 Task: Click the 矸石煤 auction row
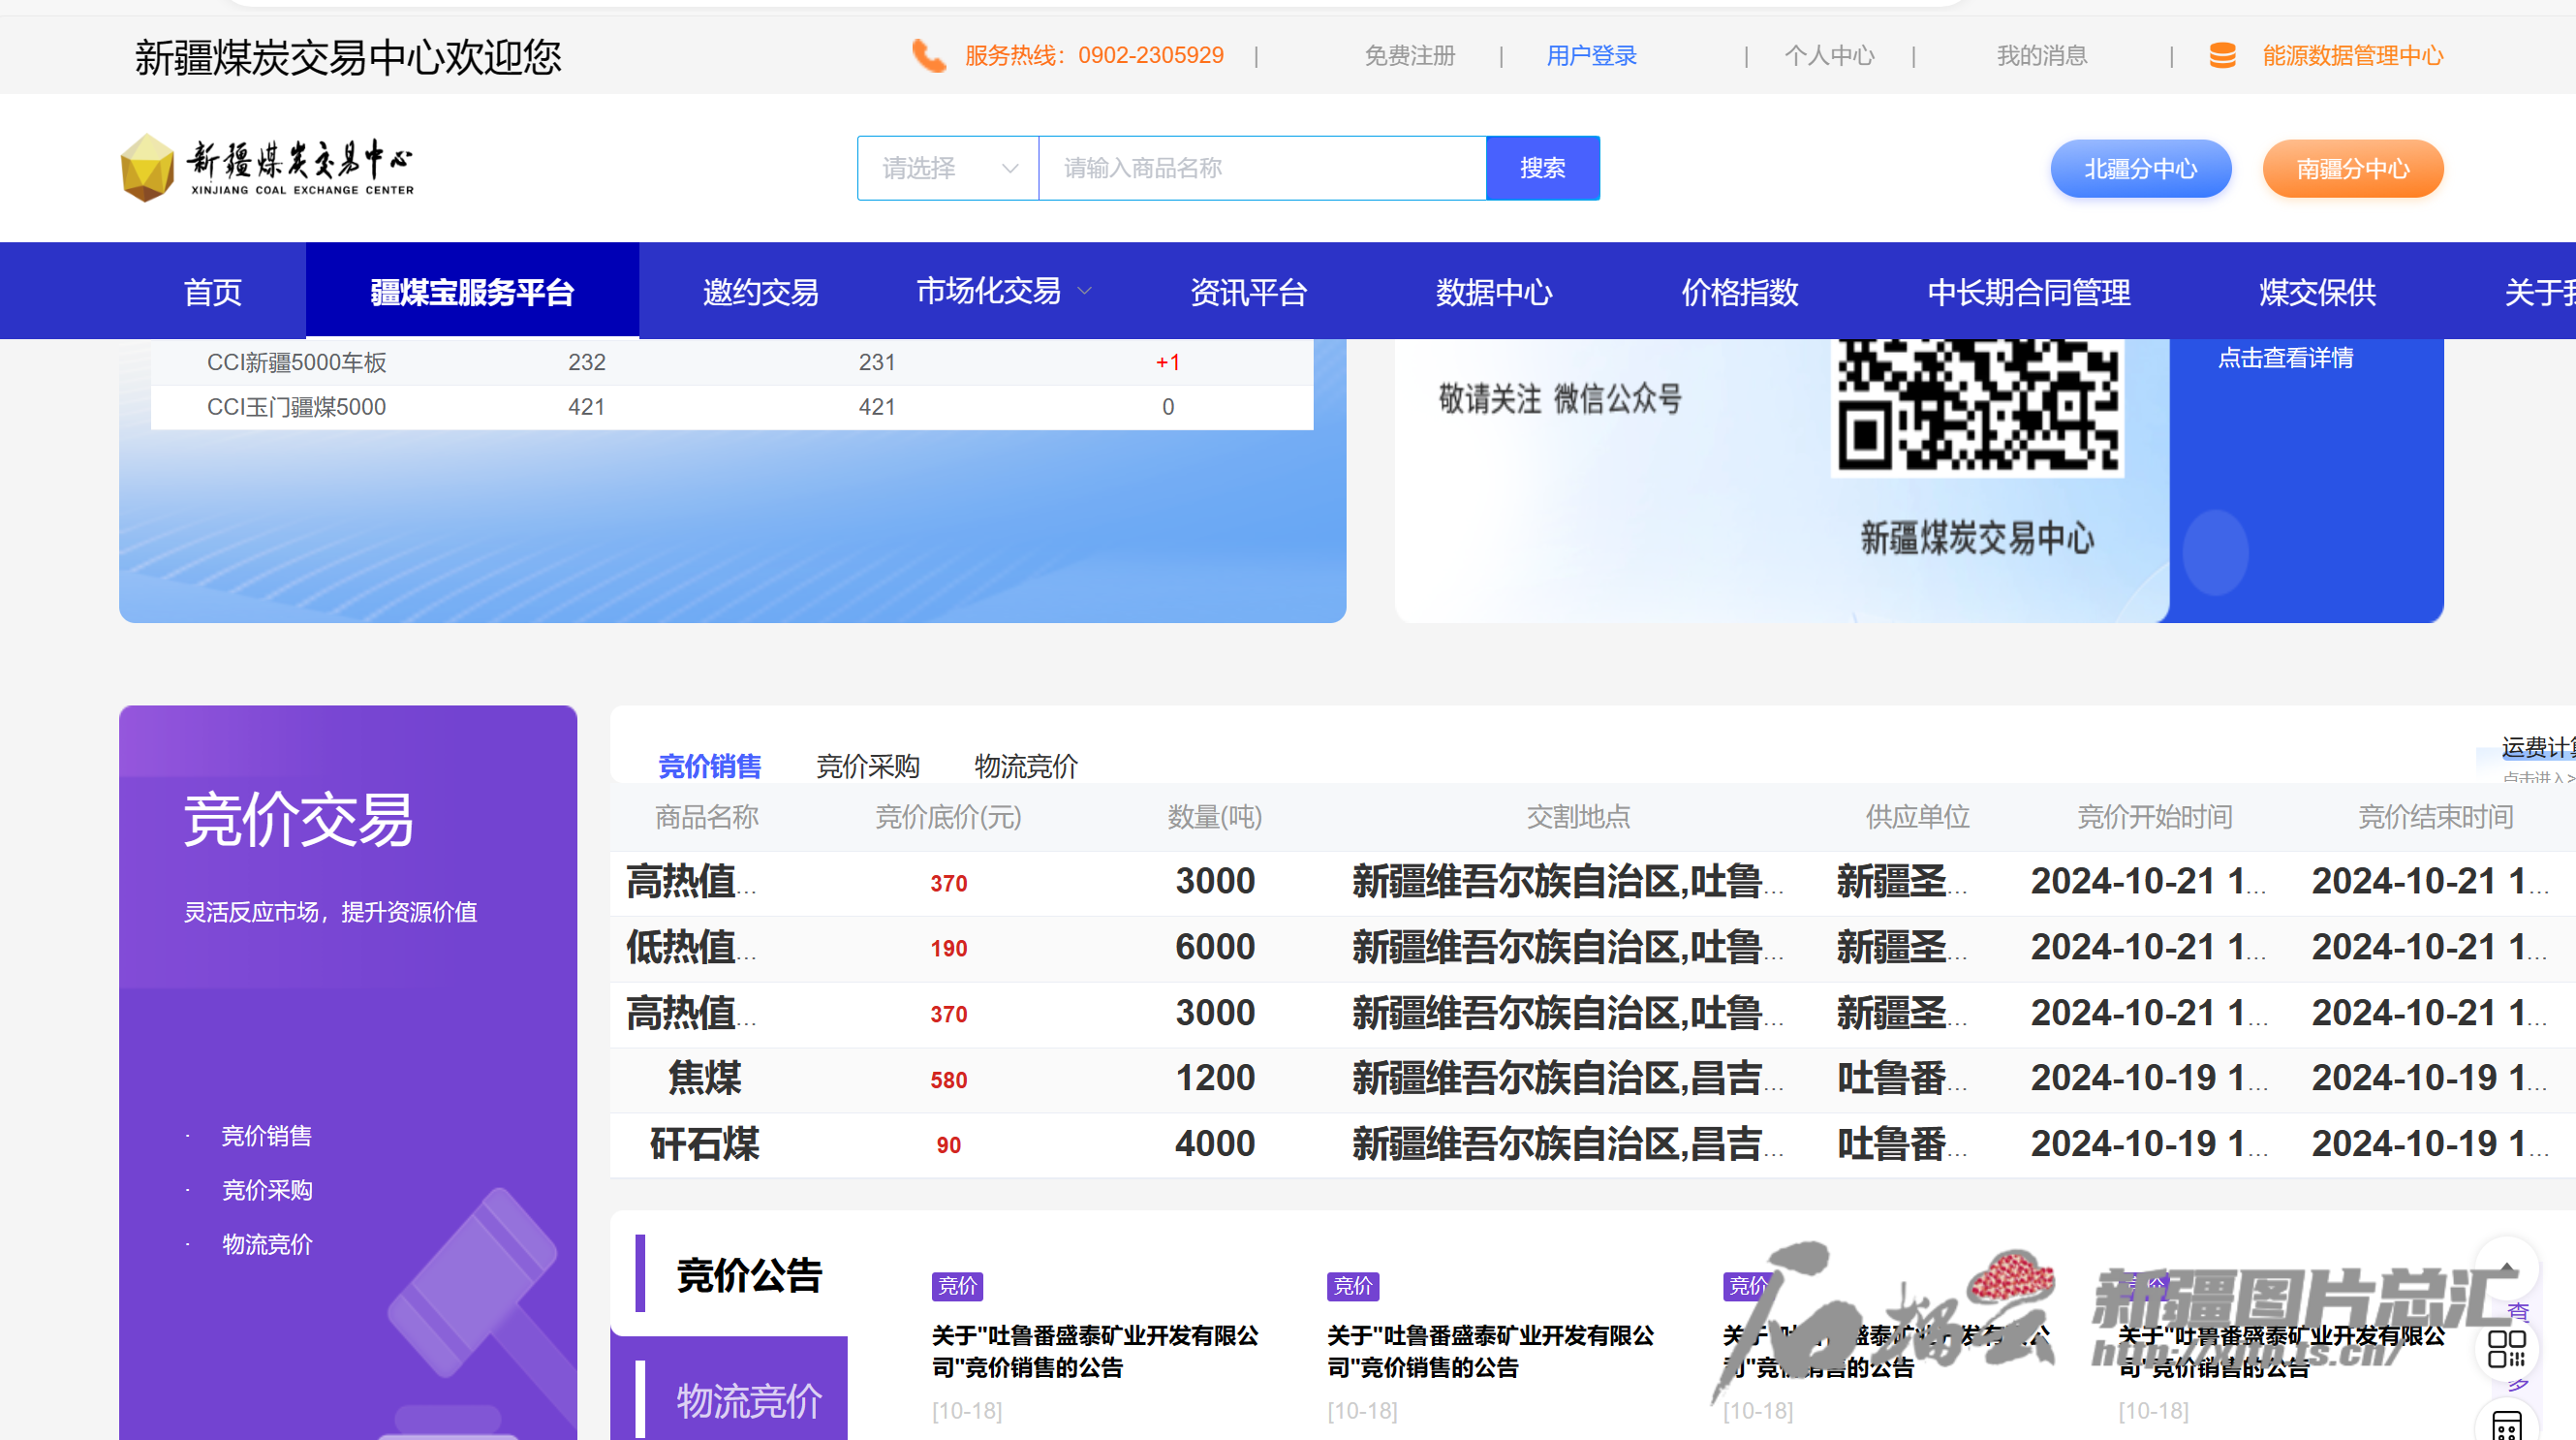click(x=1592, y=1144)
